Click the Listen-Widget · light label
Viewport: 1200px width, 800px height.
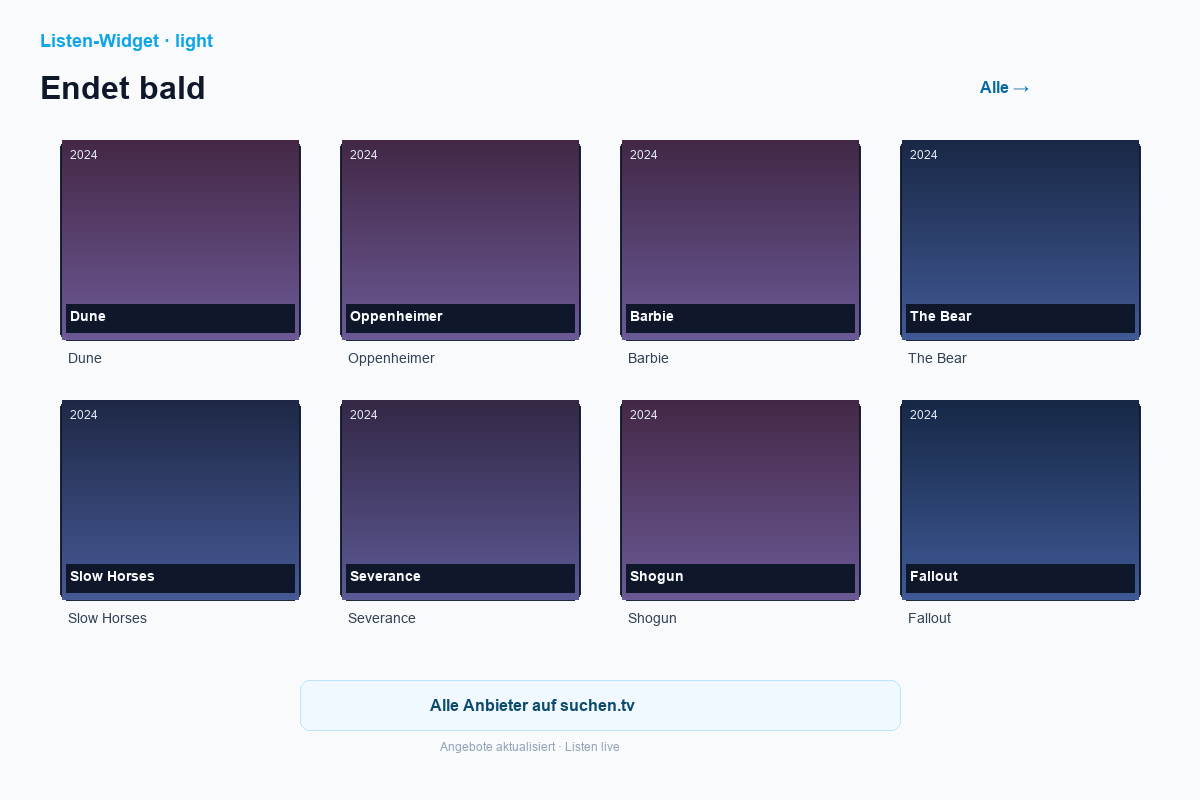click(x=126, y=41)
